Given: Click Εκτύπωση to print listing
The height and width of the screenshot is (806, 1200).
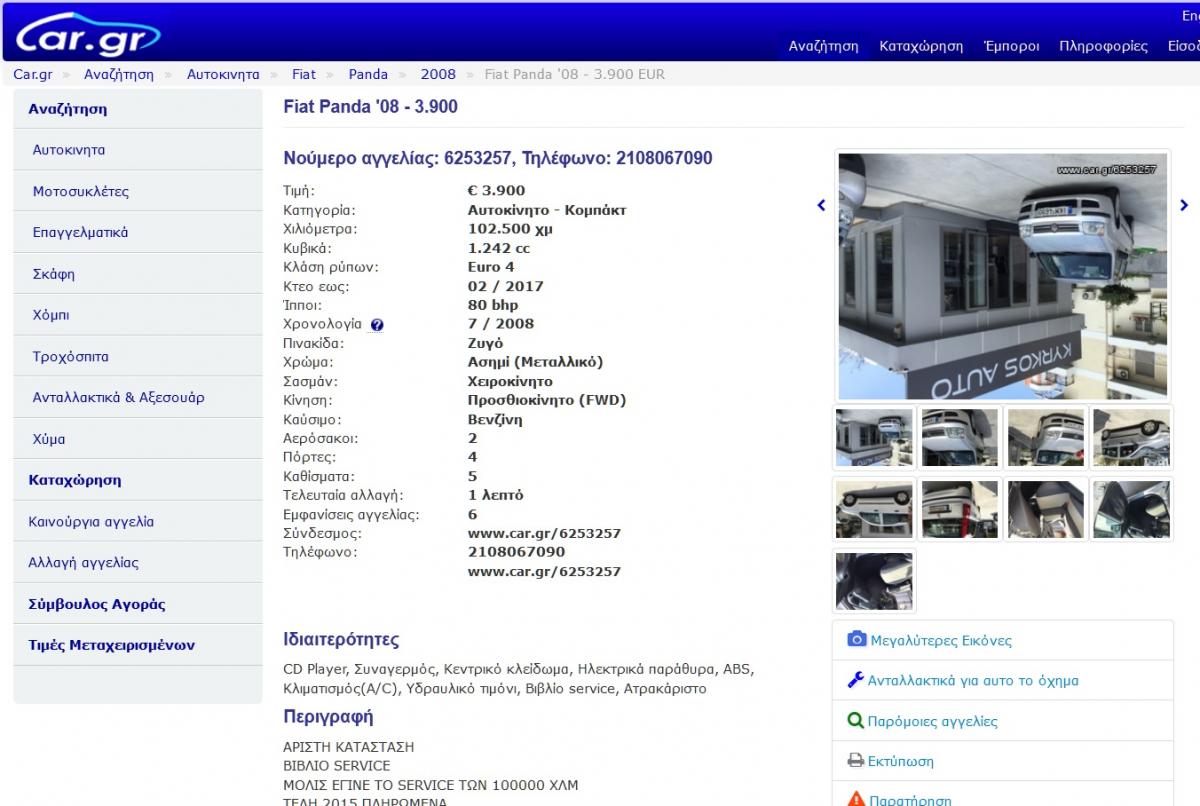Looking at the screenshot, I should pyautogui.click(x=901, y=761).
